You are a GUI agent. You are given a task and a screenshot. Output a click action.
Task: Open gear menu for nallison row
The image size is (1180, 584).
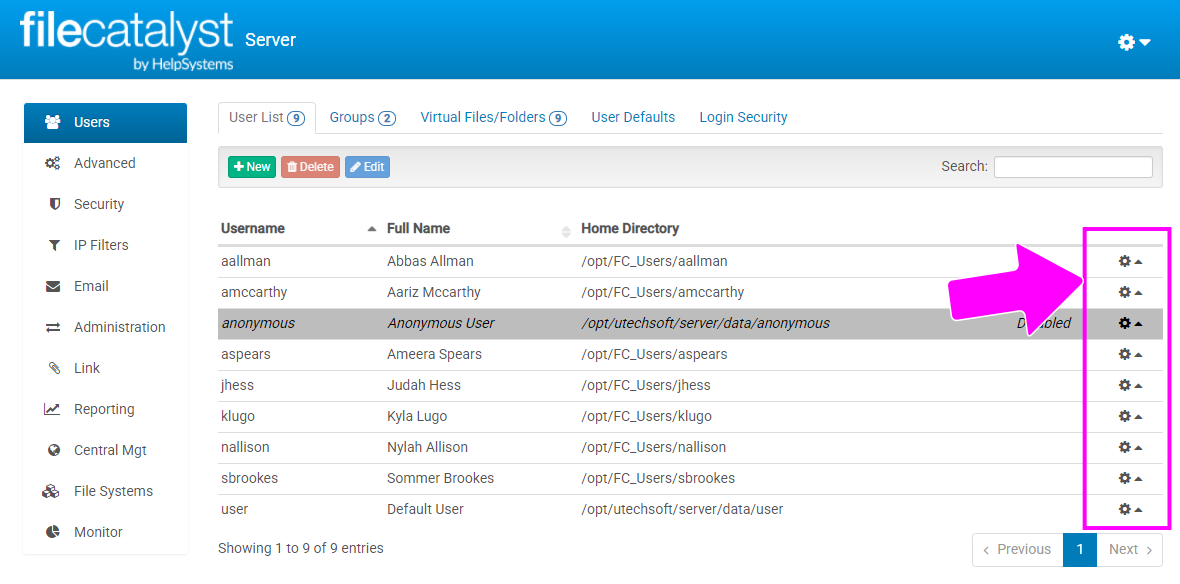tap(1130, 447)
